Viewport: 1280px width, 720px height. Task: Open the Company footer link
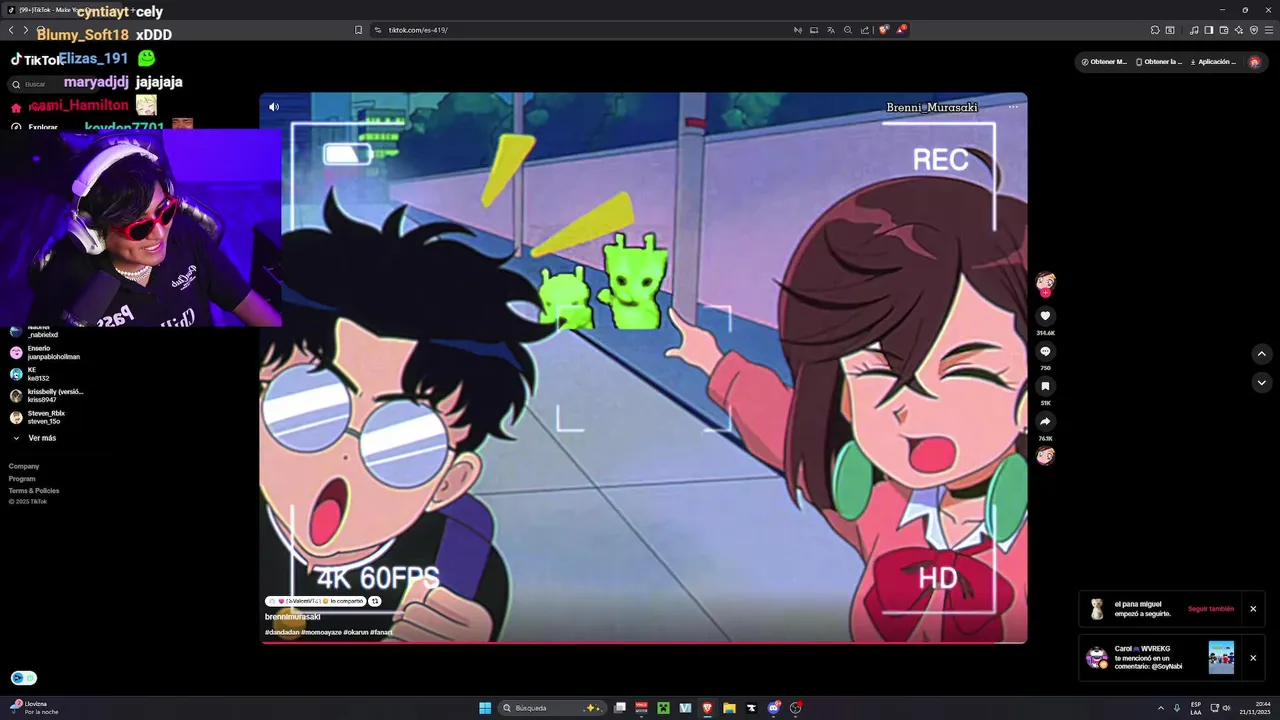24,466
